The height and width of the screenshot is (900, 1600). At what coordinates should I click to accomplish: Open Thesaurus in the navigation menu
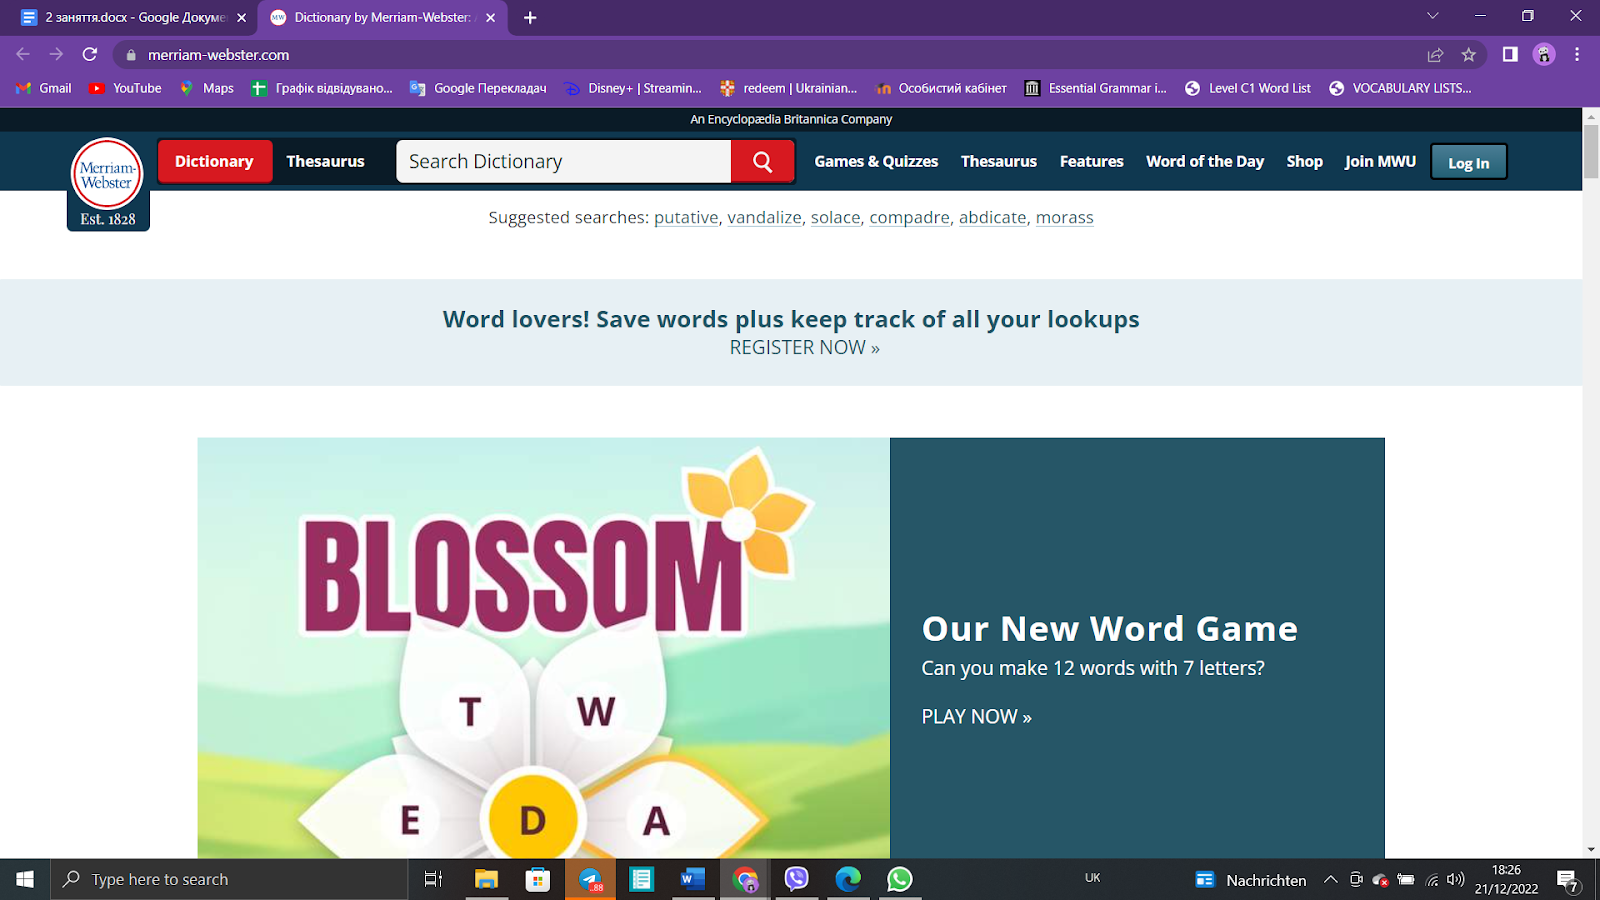coord(999,161)
